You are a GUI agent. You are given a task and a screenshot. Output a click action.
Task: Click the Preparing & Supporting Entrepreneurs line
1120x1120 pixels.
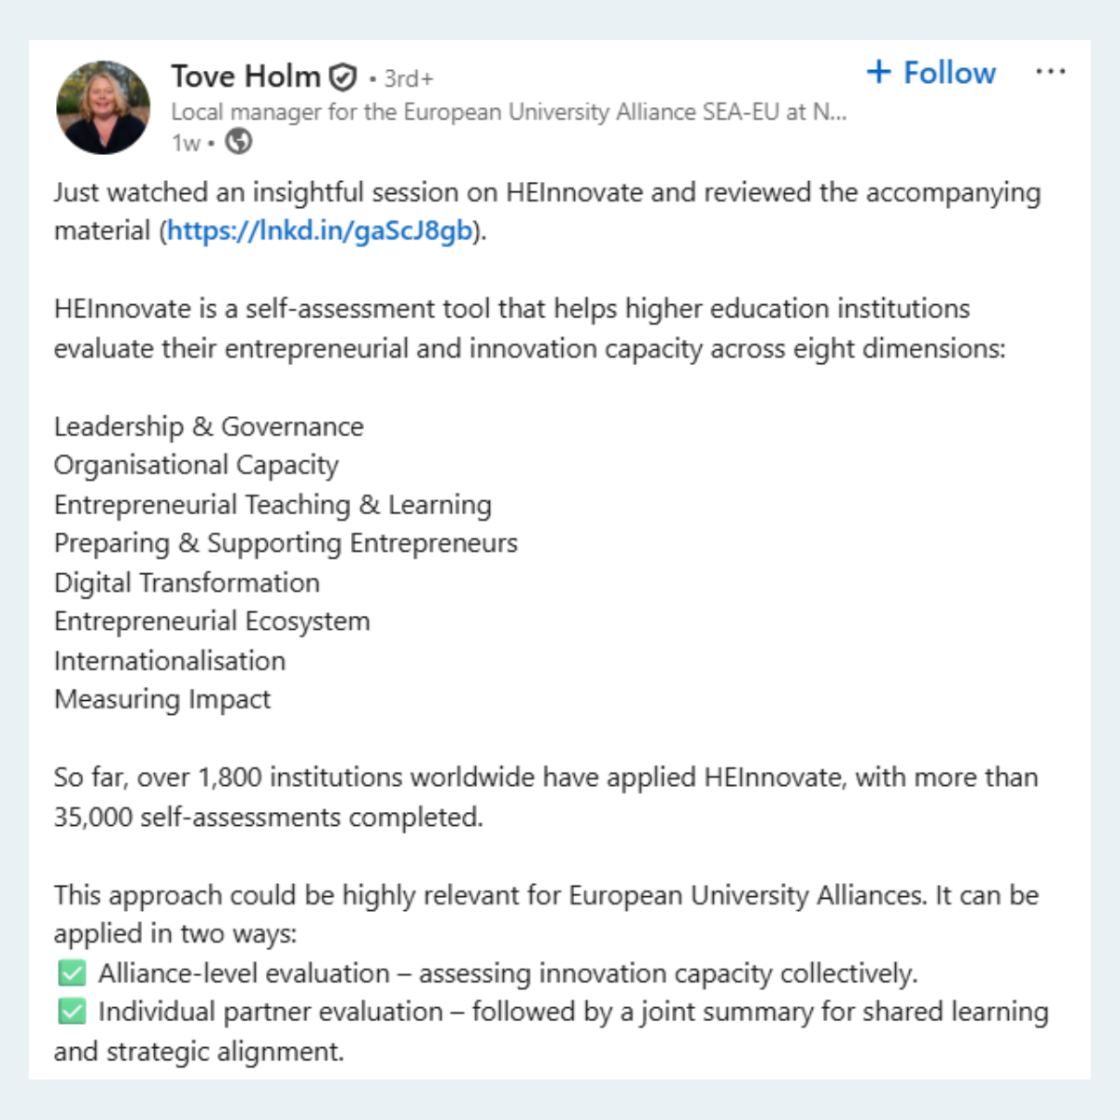click(286, 544)
